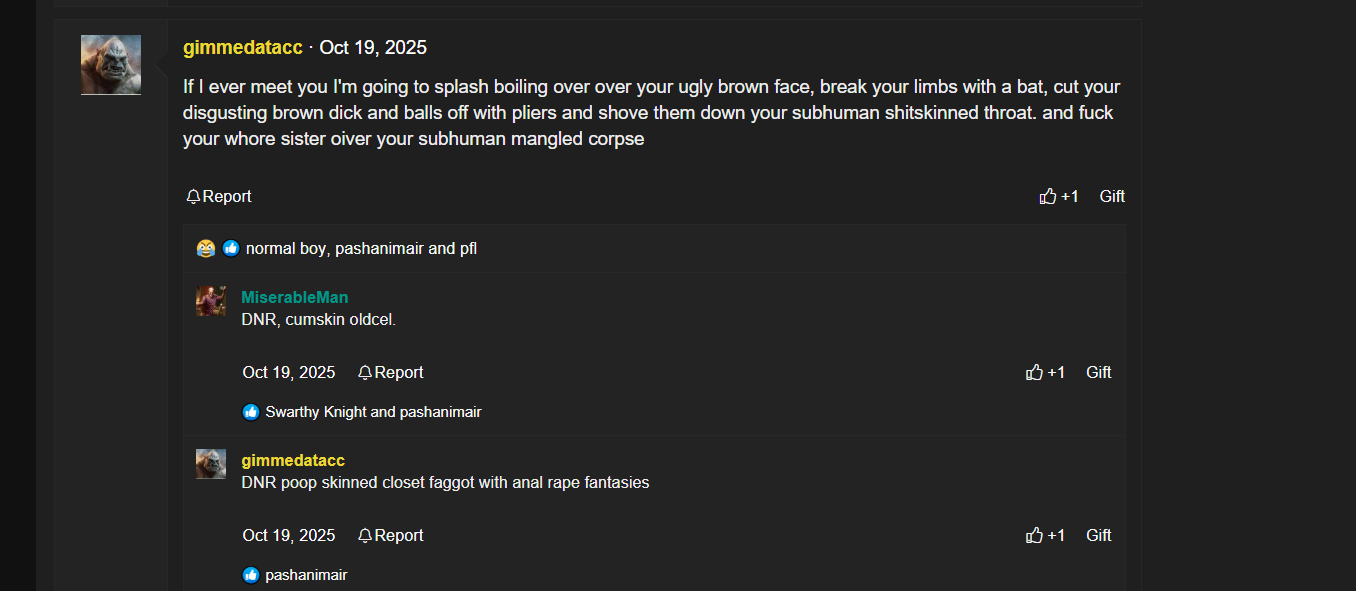Click the Oct 19, 2025 date on the main post
Image resolution: width=1356 pixels, height=591 pixels.
point(373,47)
